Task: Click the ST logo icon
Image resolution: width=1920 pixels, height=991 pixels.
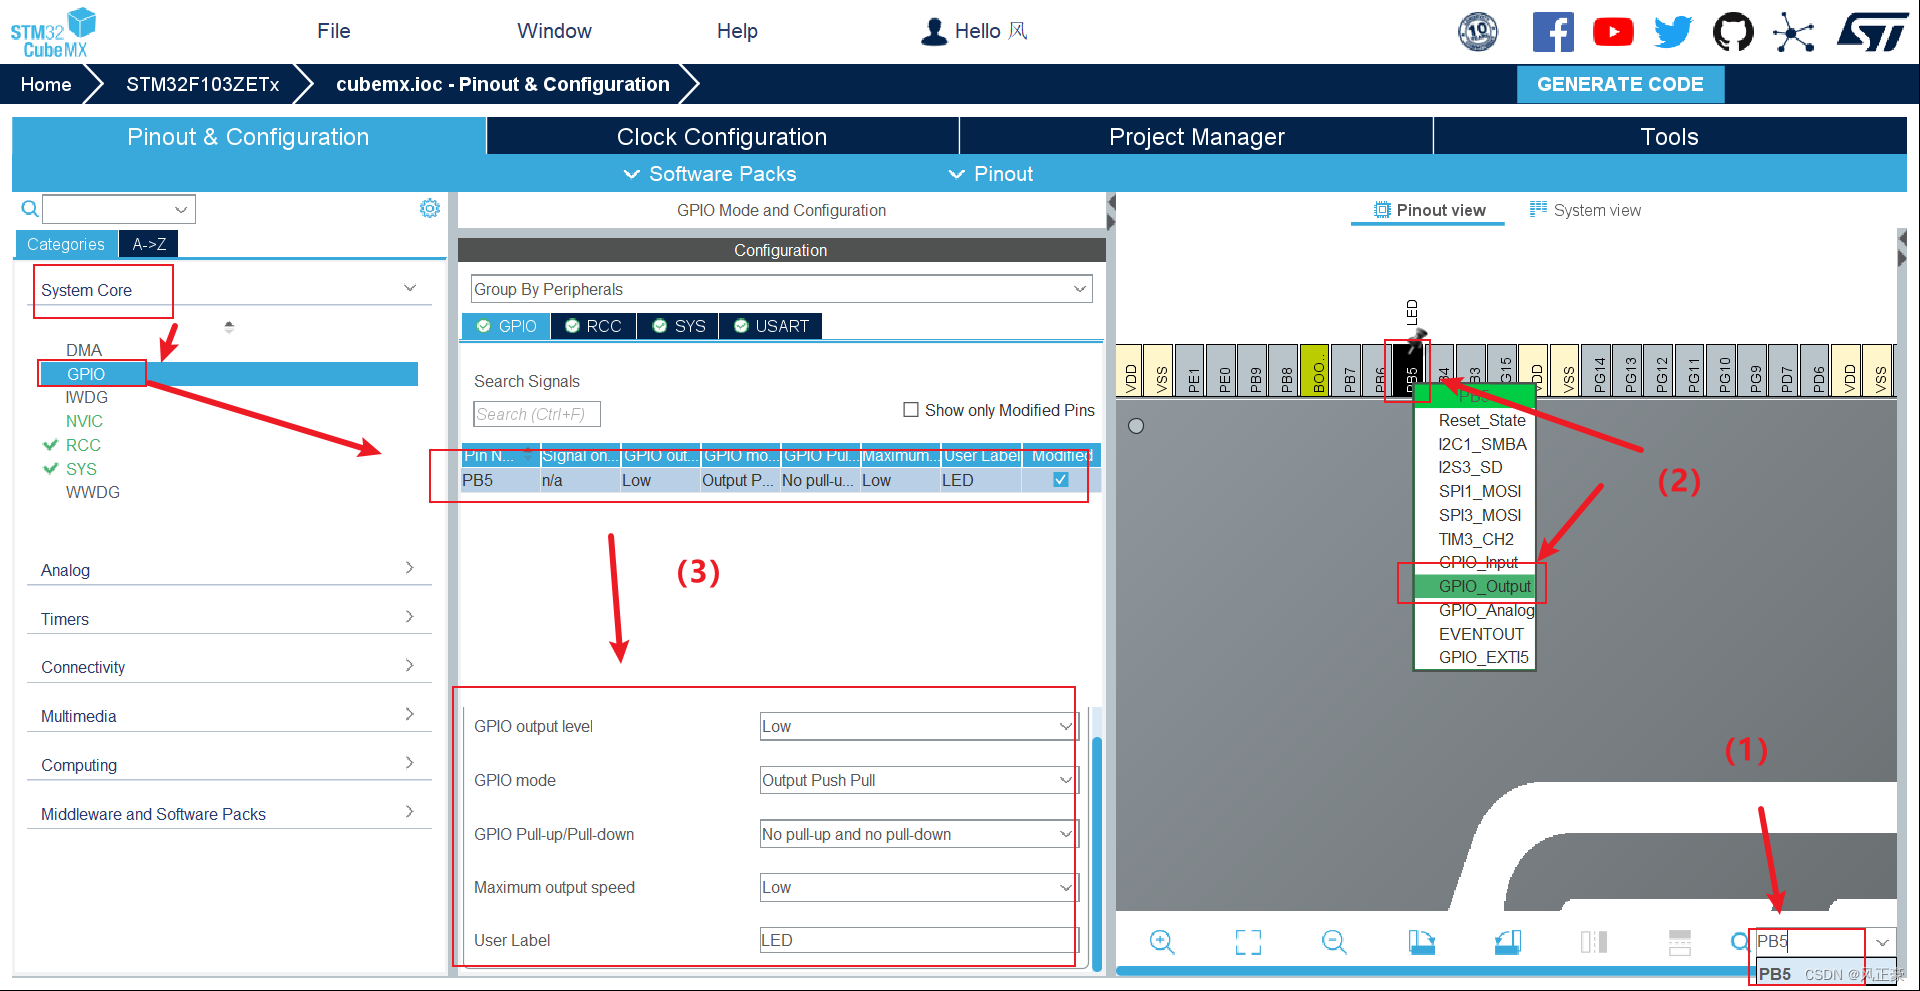Action: (1872, 32)
